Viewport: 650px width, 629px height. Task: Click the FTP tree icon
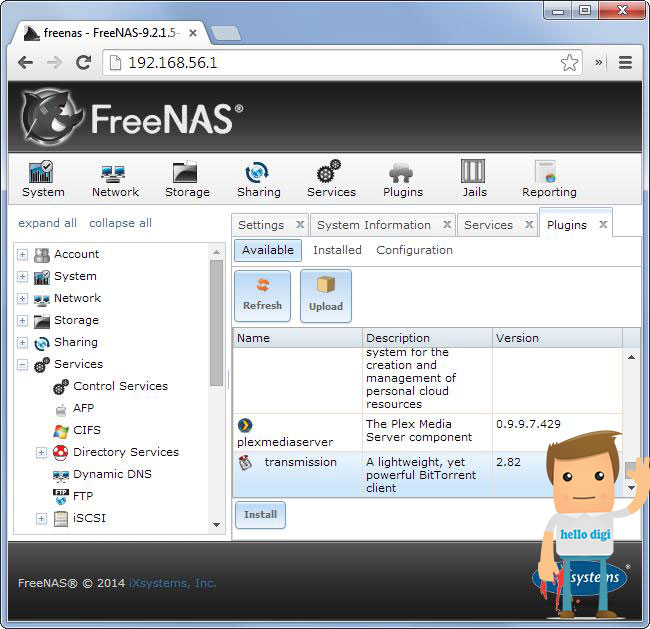tap(61, 497)
